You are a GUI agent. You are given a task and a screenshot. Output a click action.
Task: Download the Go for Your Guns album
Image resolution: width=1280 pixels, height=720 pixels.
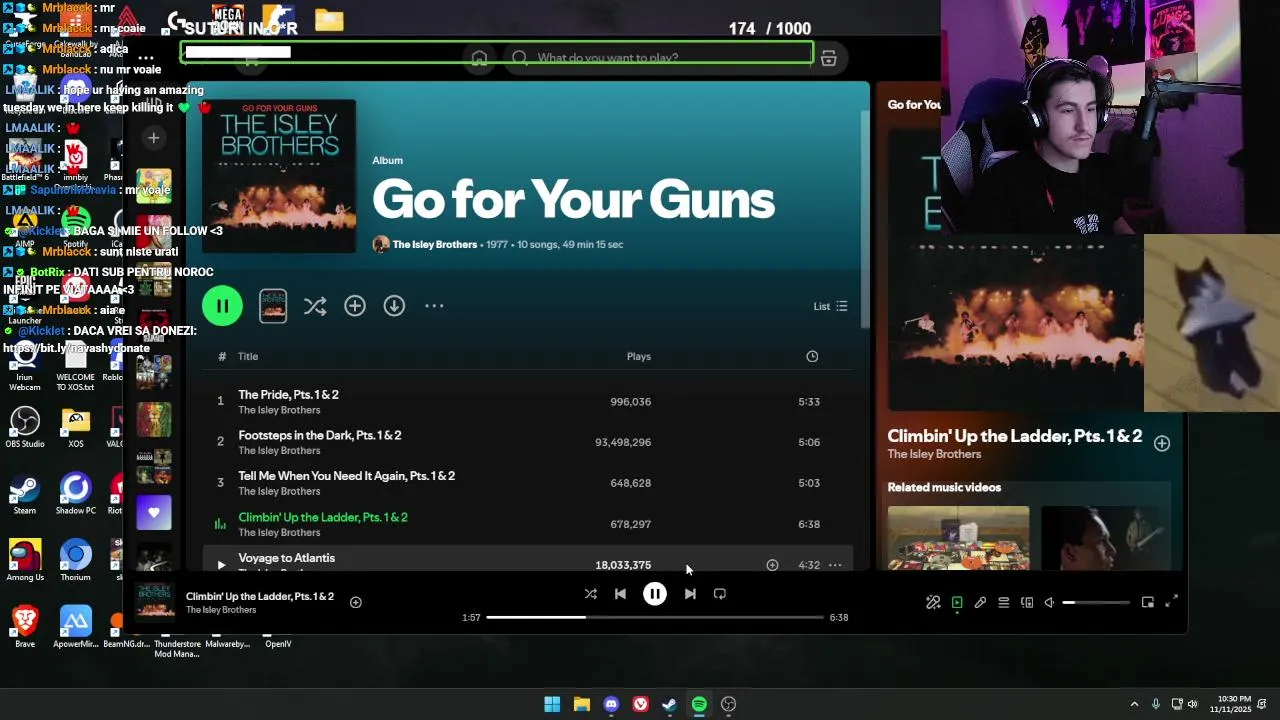pos(394,306)
